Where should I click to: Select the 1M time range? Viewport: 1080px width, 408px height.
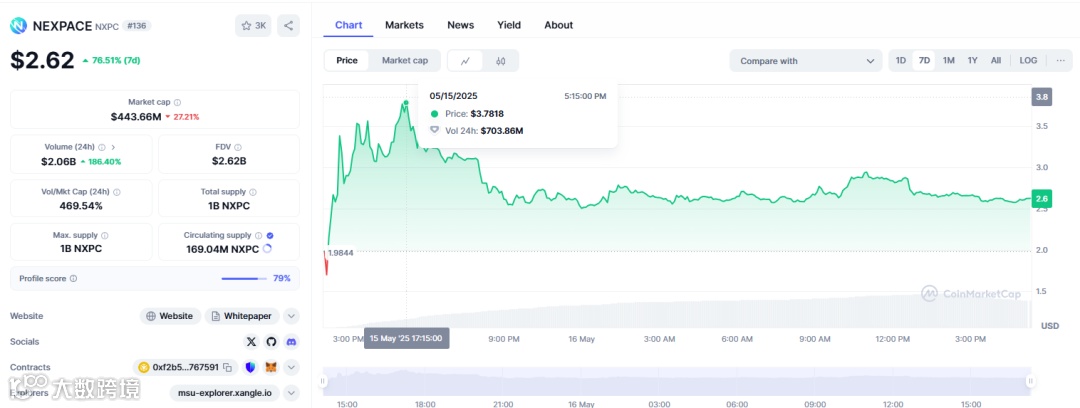tap(948, 61)
